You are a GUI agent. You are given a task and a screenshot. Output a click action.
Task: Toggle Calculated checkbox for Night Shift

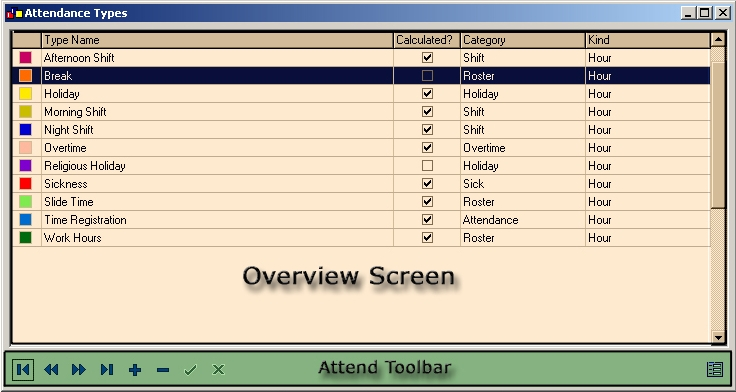[x=427, y=130]
